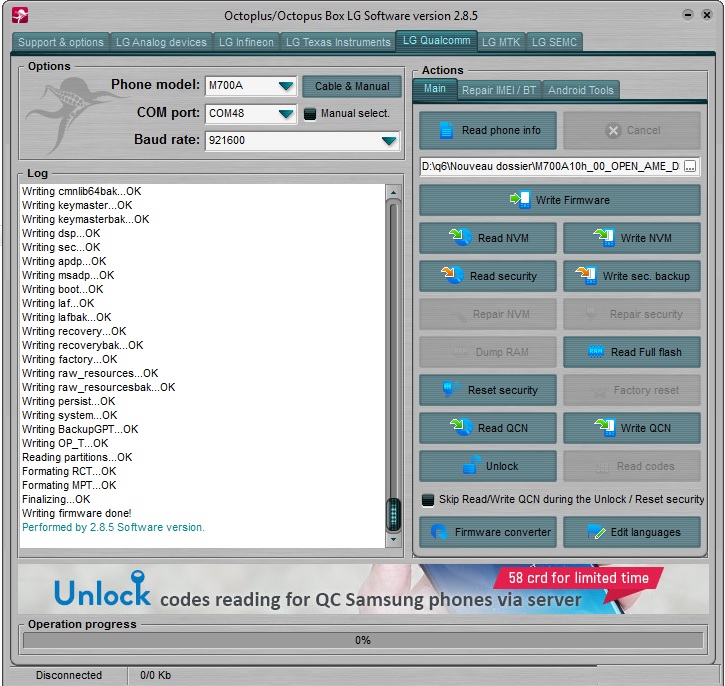Open the LG MTK tab
Viewport: 725px width, 686px height.
pyautogui.click(x=501, y=42)
